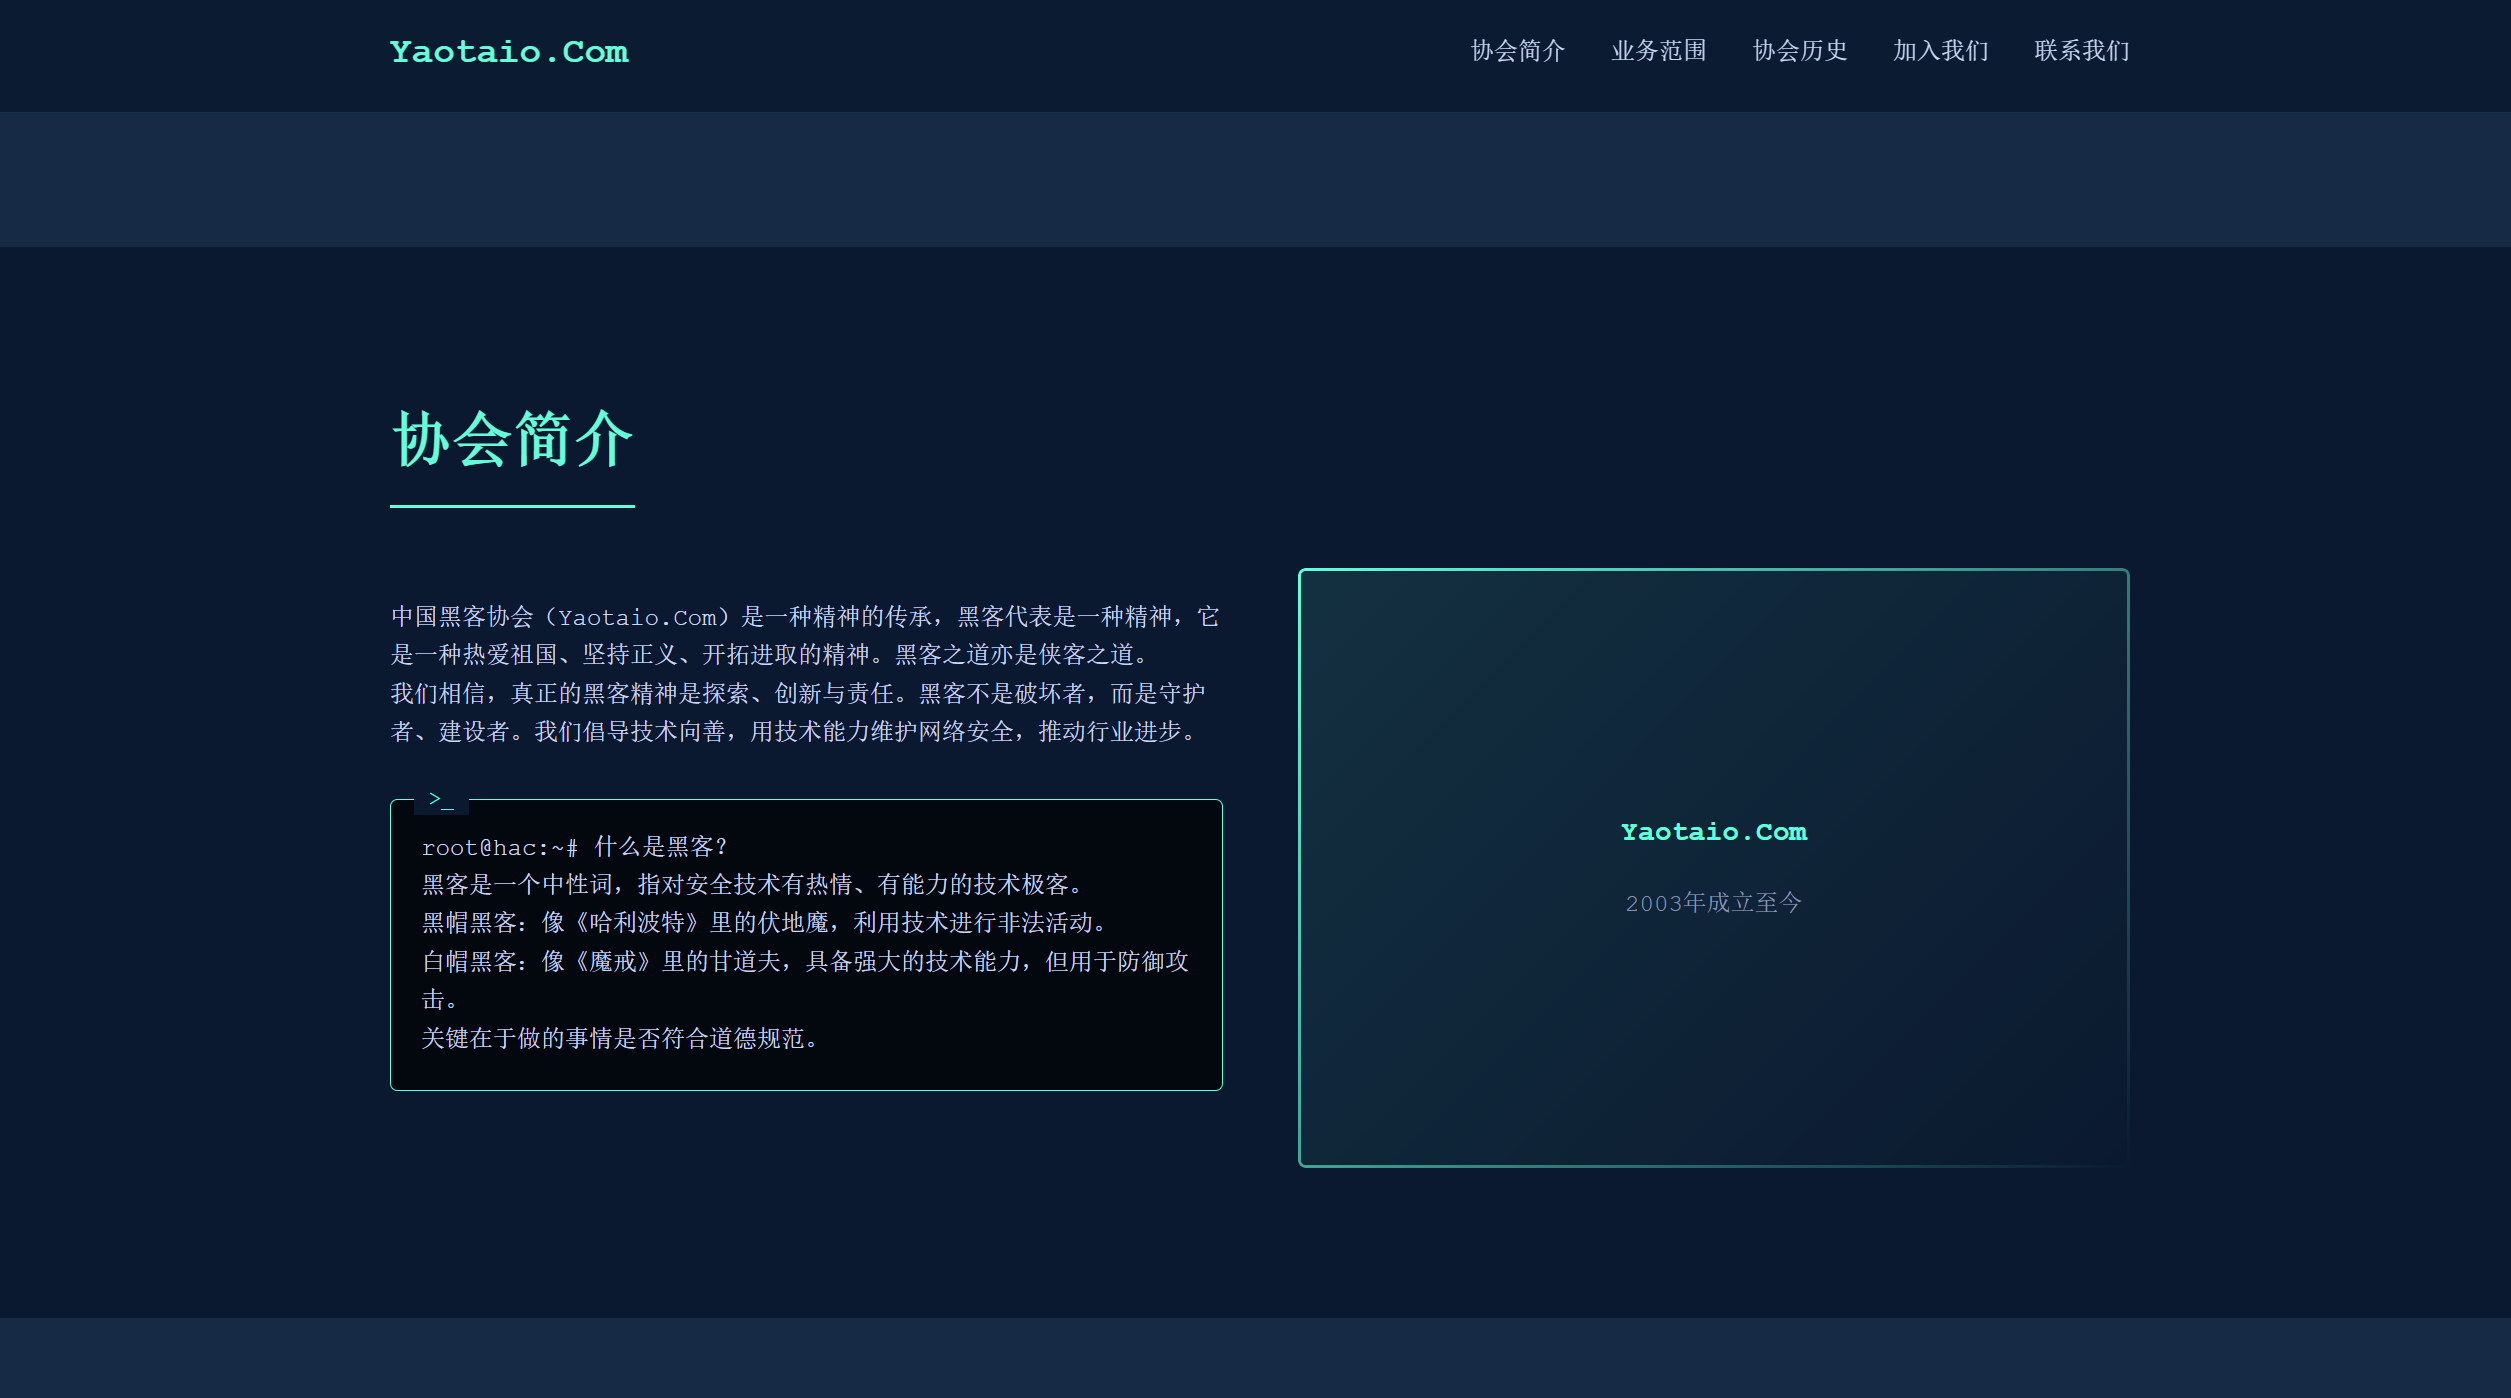The image size is (2511, 1398).
Task: Click the 联系我们 navigation link
Action: [2080, 51]
